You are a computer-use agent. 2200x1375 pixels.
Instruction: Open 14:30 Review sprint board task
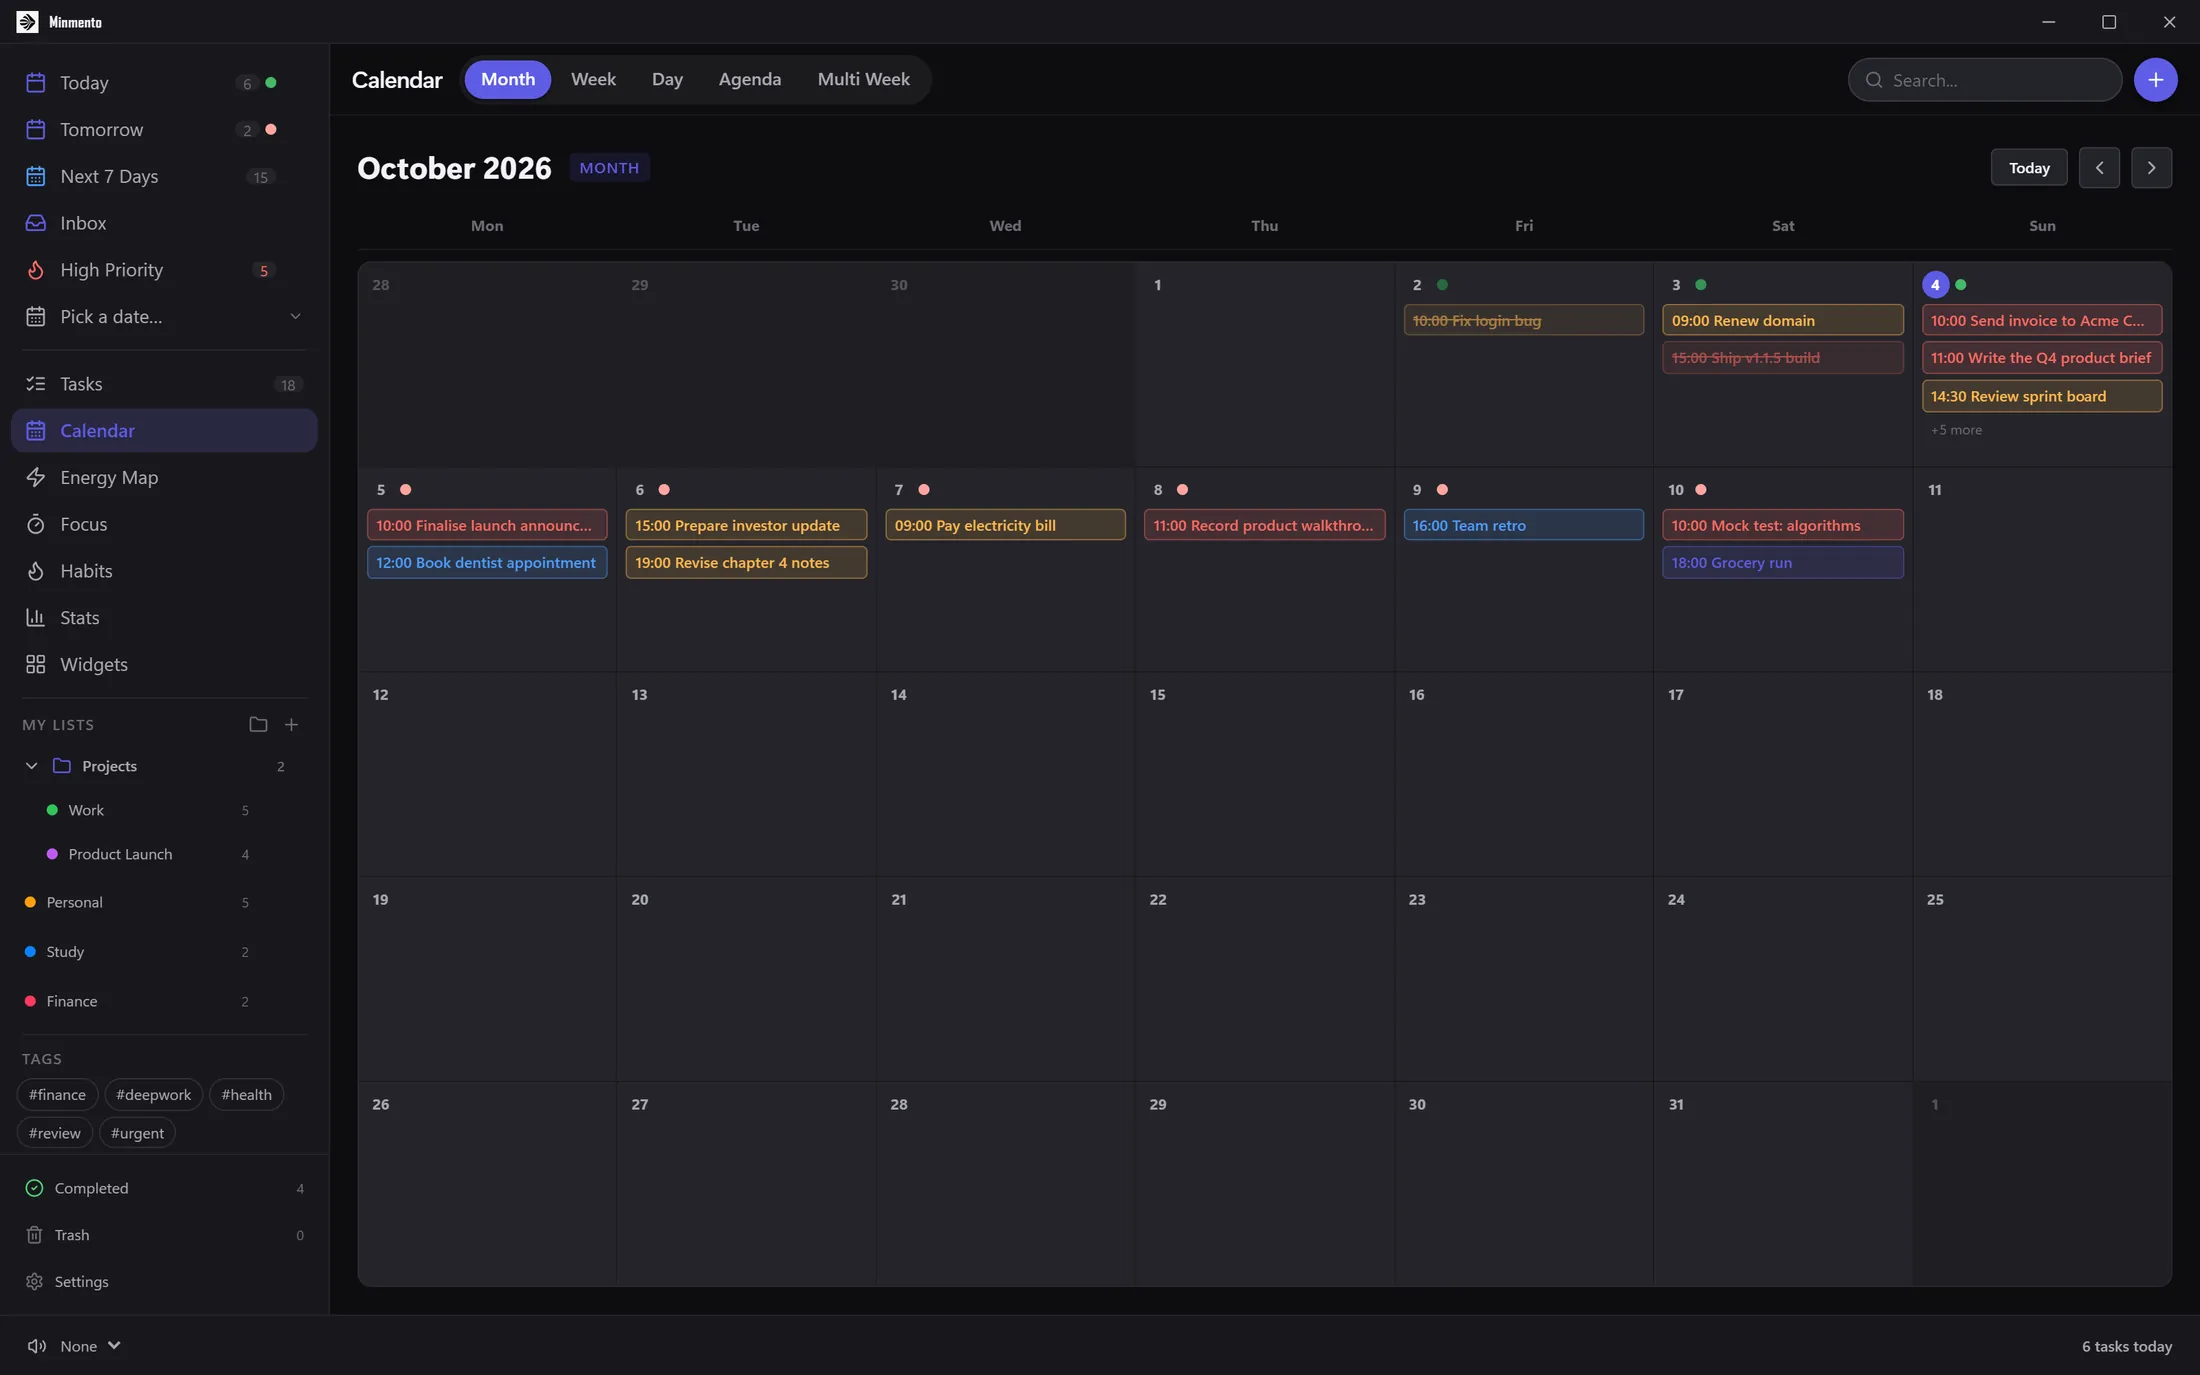click(2041, 396)
